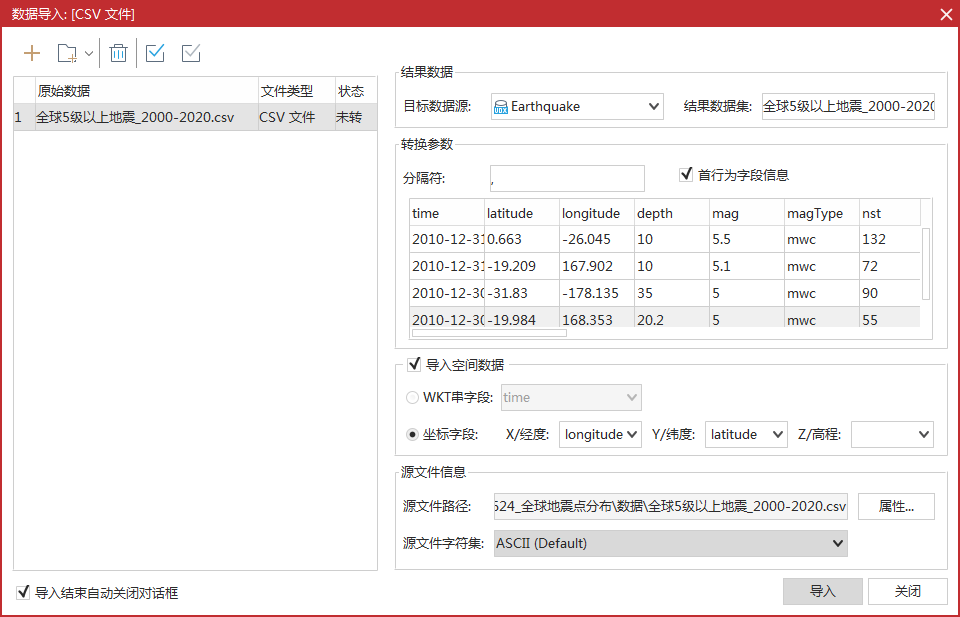Click the 未转 status cell

pyautogui.click(x=356, y=117)
